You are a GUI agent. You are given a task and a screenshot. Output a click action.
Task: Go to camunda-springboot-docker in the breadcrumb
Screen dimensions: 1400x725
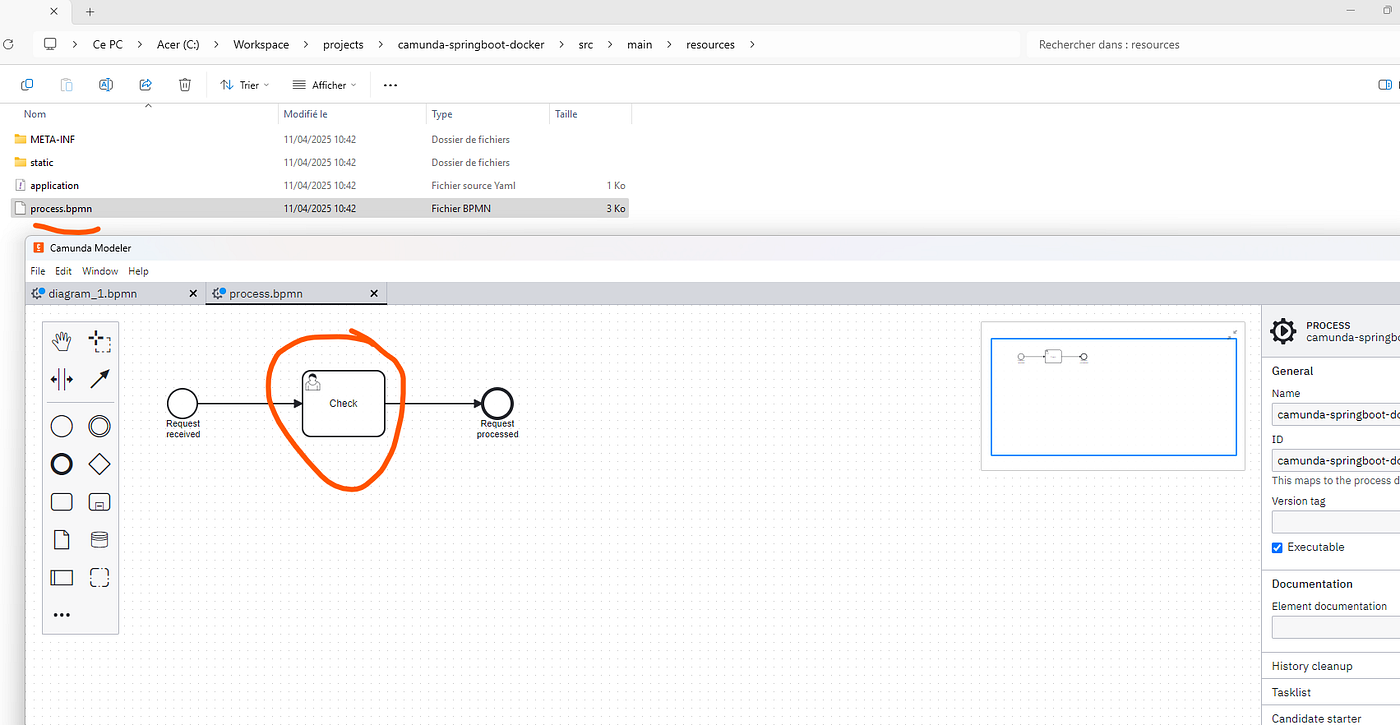(471, 45)
